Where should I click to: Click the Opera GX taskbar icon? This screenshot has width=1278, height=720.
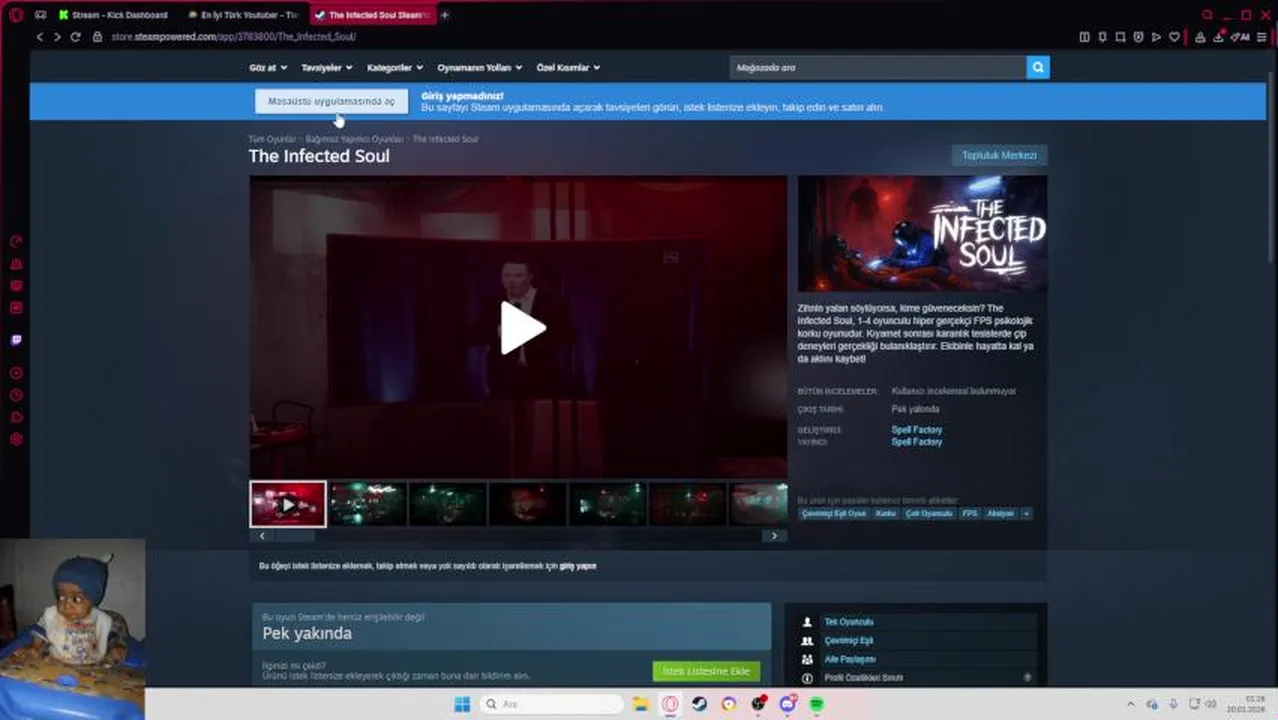(x=670, y=704)
